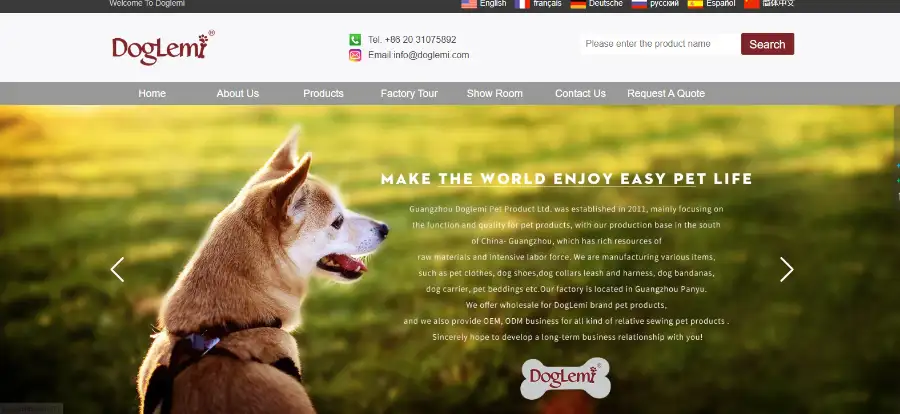Image resolution: width=900 pixels, height=414 pixels.
Task: Open the About Us page
Action: tap(238, 94)
